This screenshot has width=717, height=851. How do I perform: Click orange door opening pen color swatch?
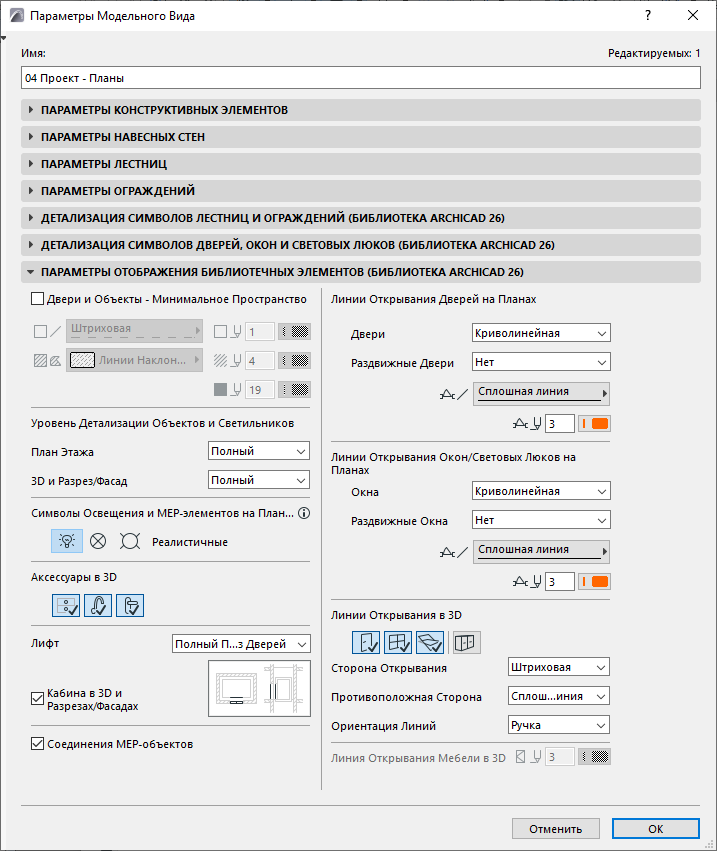[x=594, y=424]
